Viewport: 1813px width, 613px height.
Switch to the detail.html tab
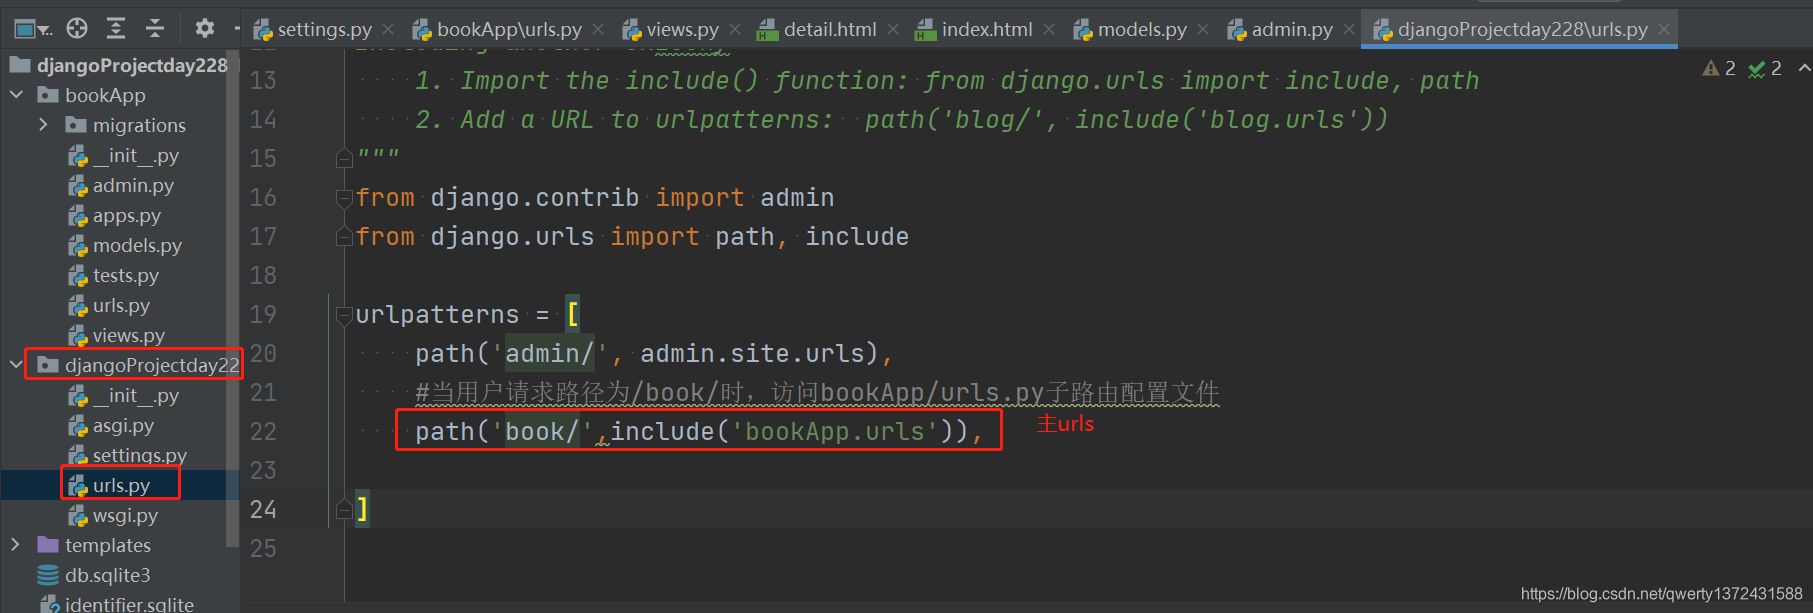830,30
